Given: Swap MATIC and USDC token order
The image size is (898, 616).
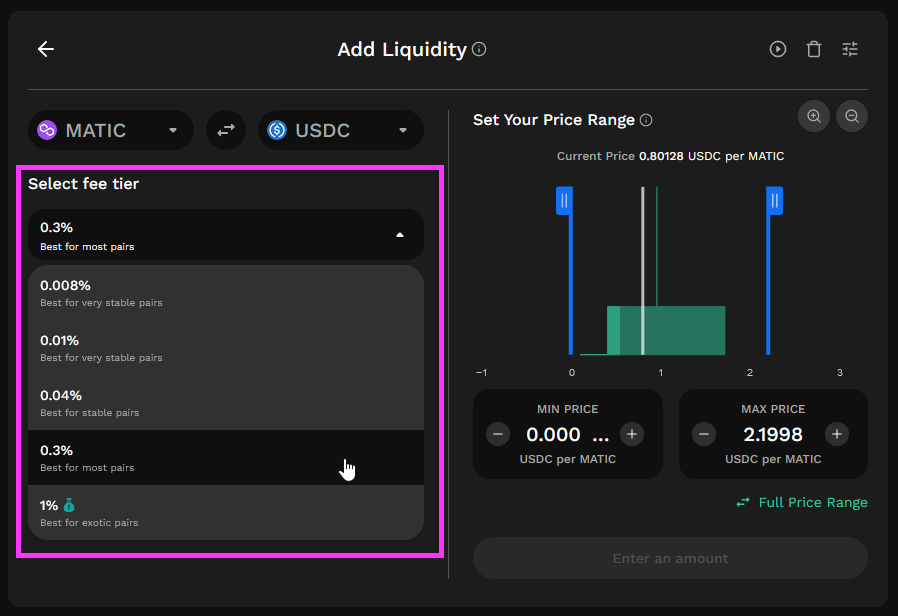Looking at the screenshot, I should point(226,131).
